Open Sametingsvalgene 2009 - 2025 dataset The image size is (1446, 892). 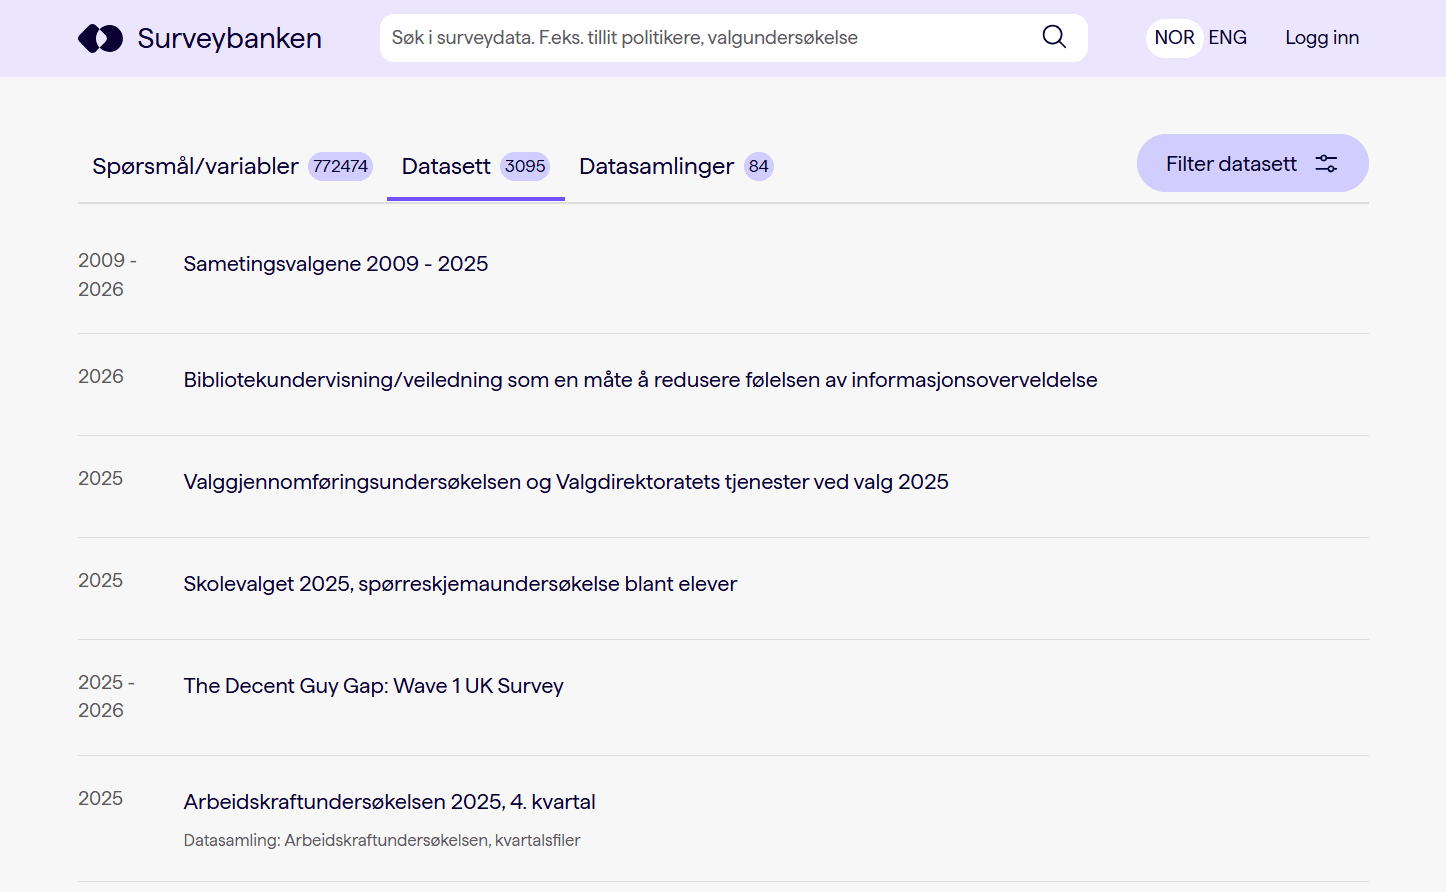(336, 264)
